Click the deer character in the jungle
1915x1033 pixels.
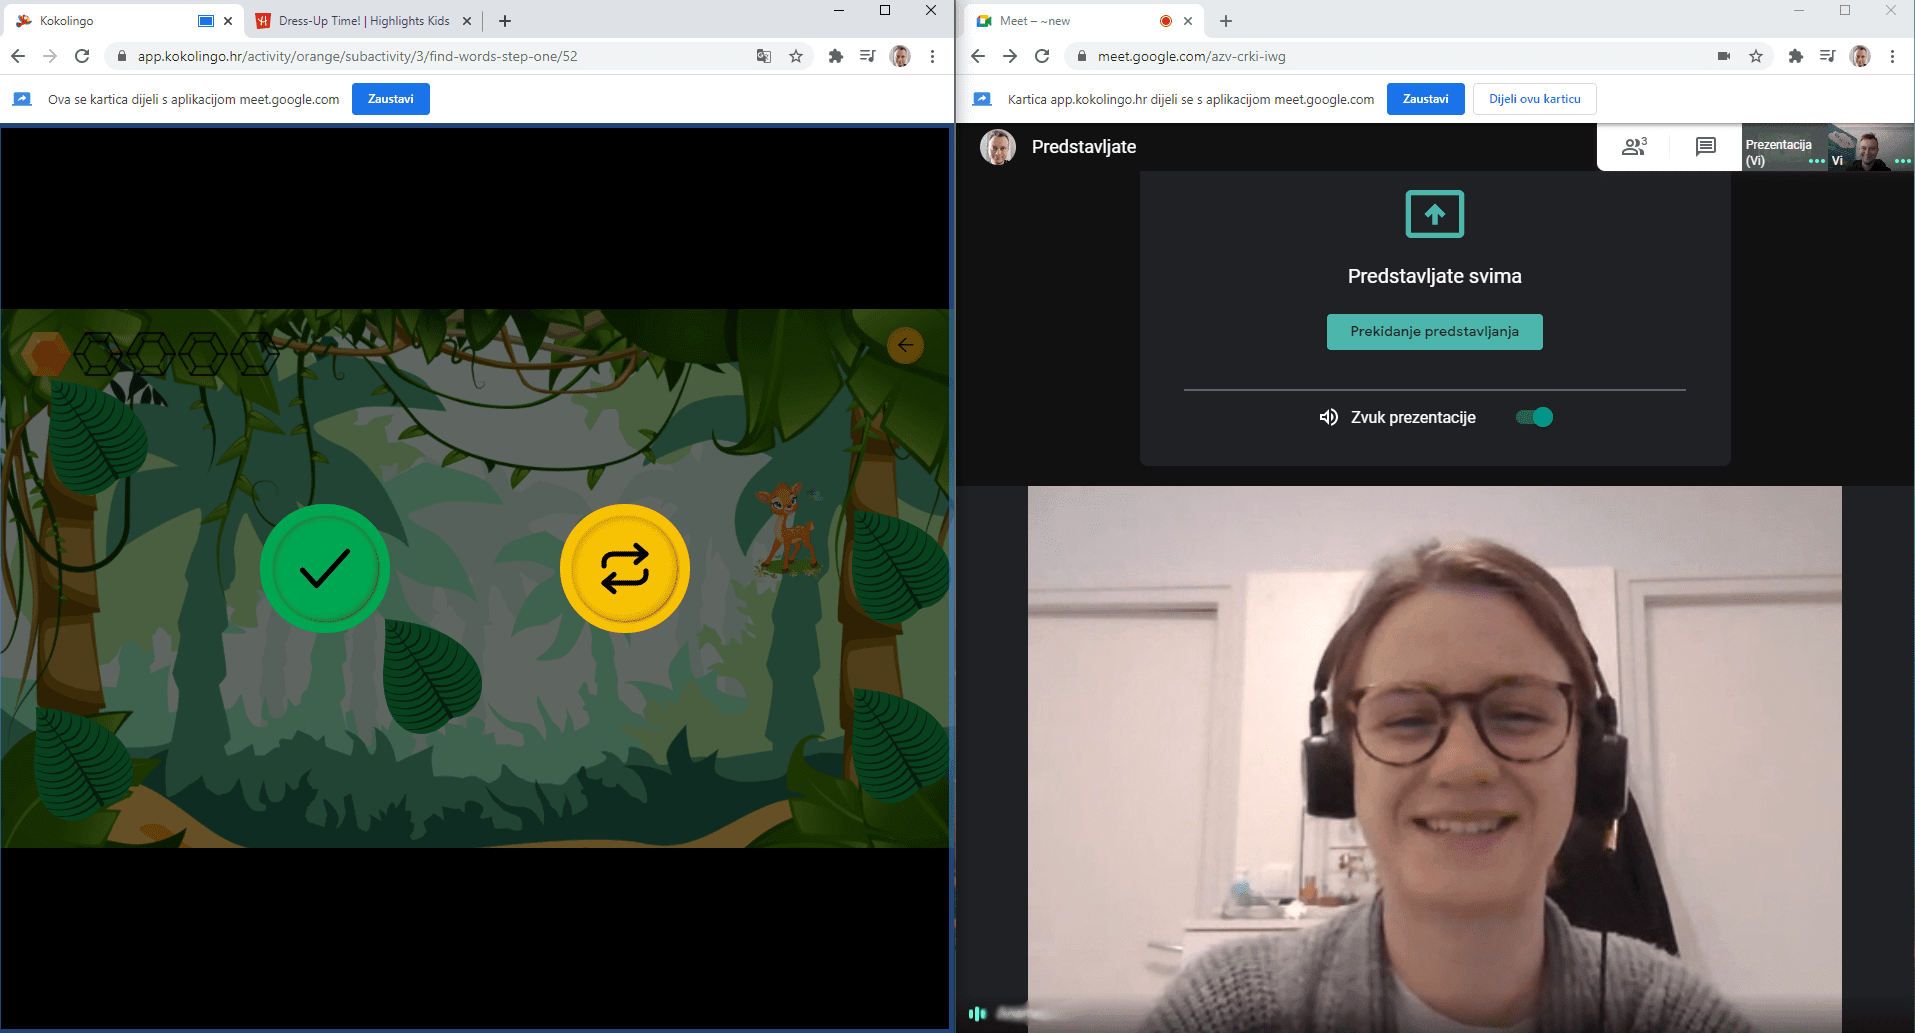788,528
